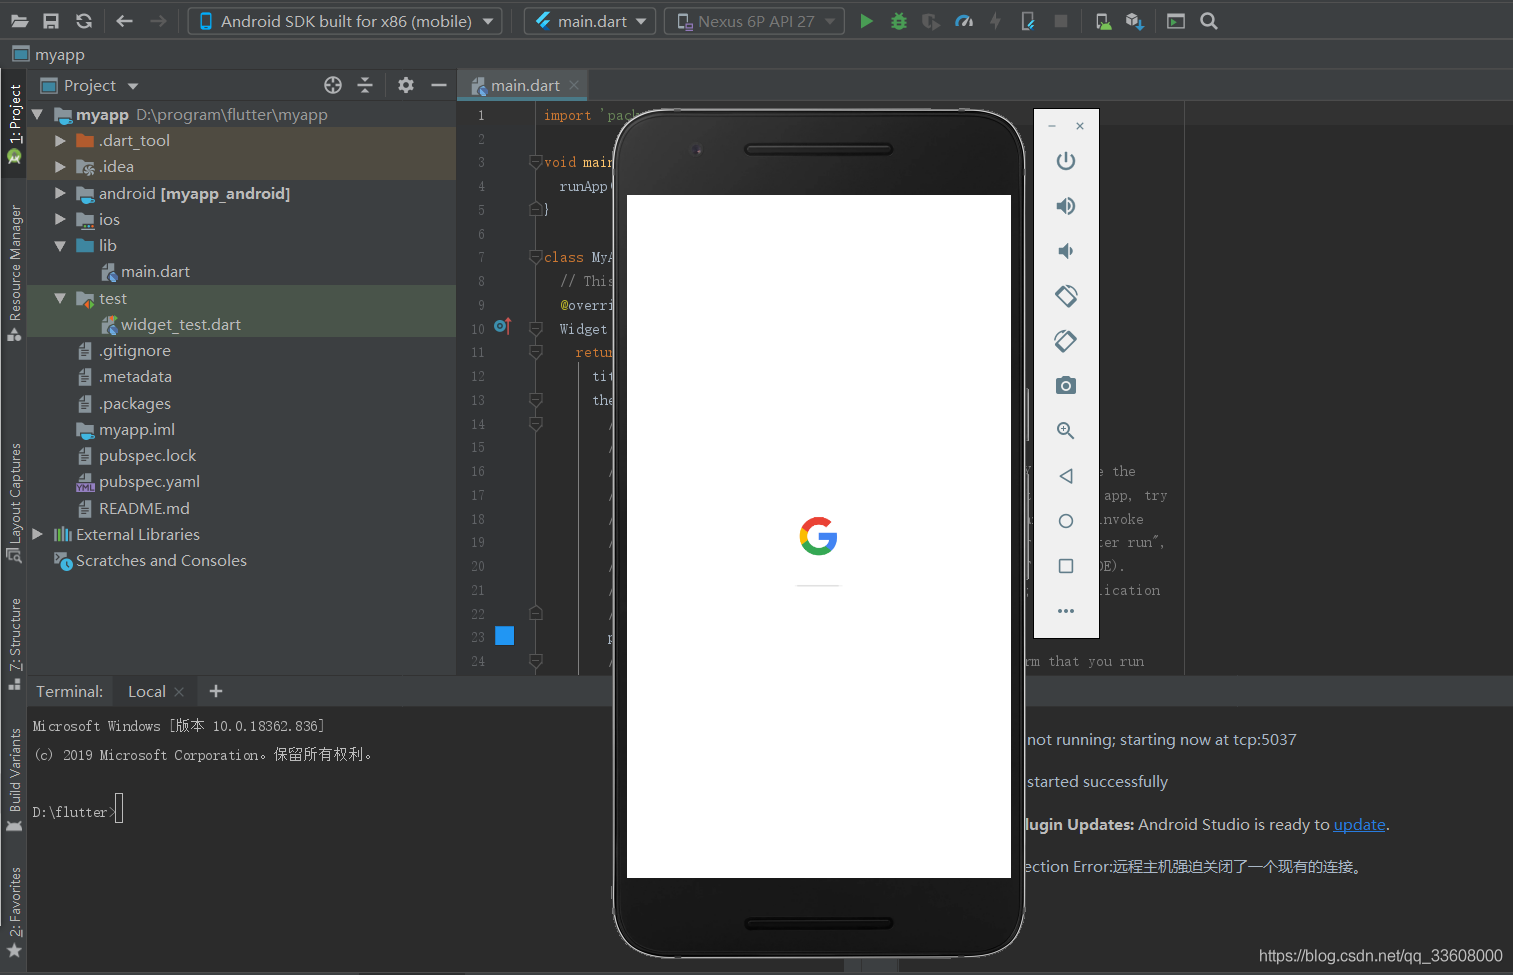Click the Profile gauge icon

tap(964, 21)
